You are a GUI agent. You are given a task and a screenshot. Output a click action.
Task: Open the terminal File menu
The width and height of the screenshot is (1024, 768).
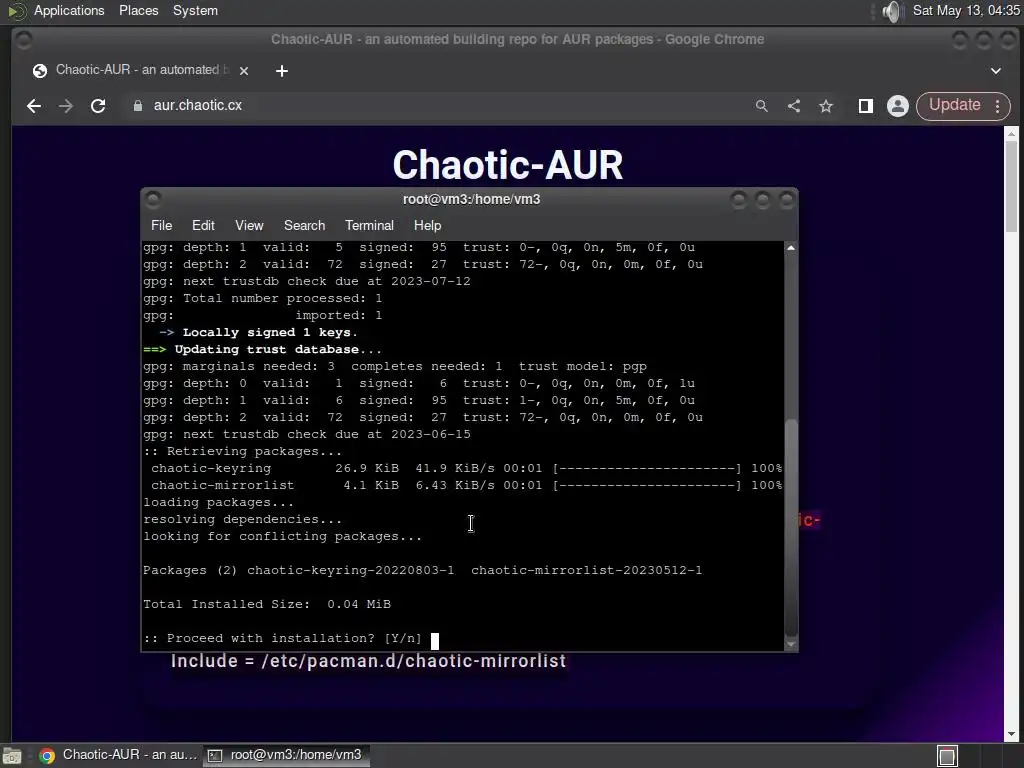tap(161, 225)
